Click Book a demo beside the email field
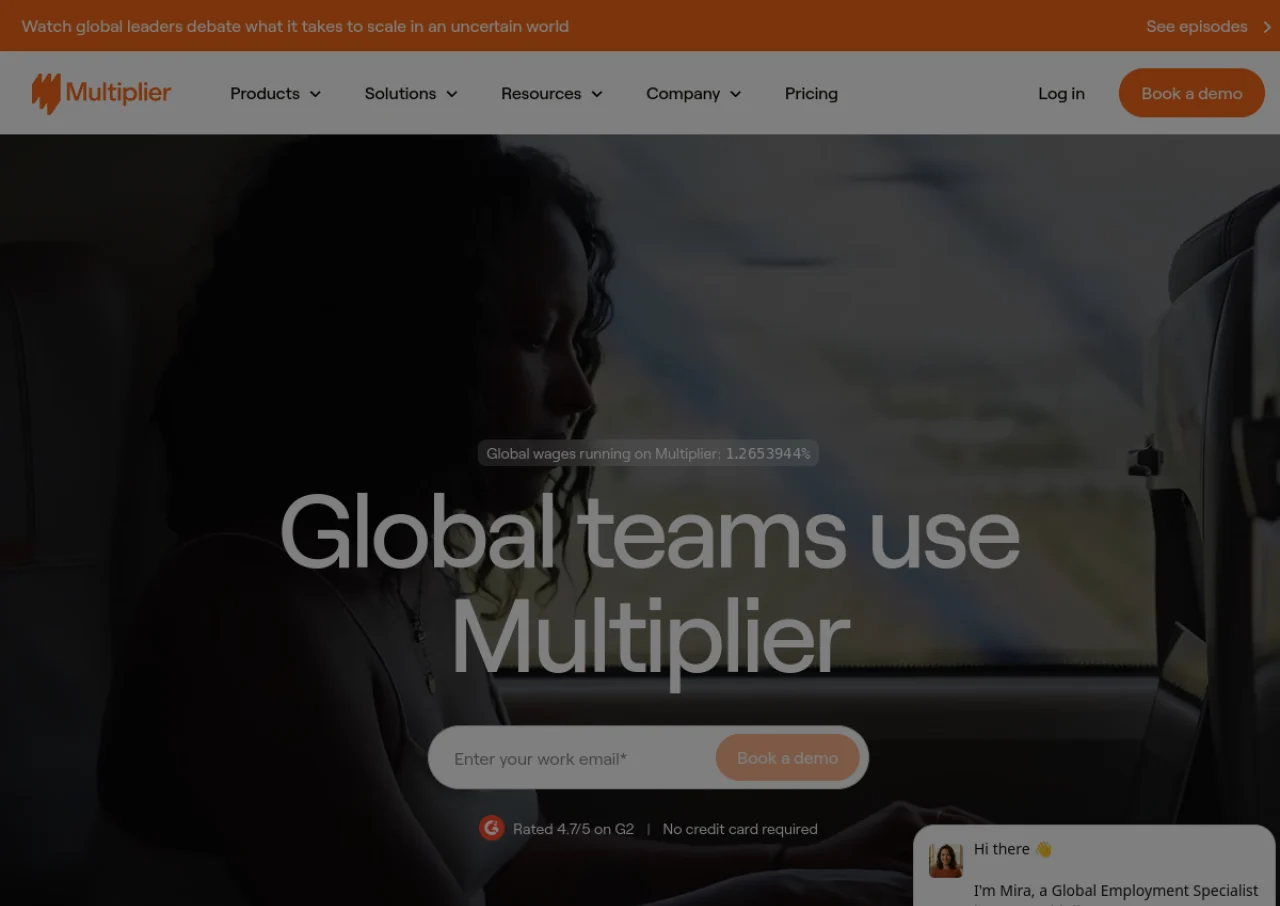 (788, 758)
